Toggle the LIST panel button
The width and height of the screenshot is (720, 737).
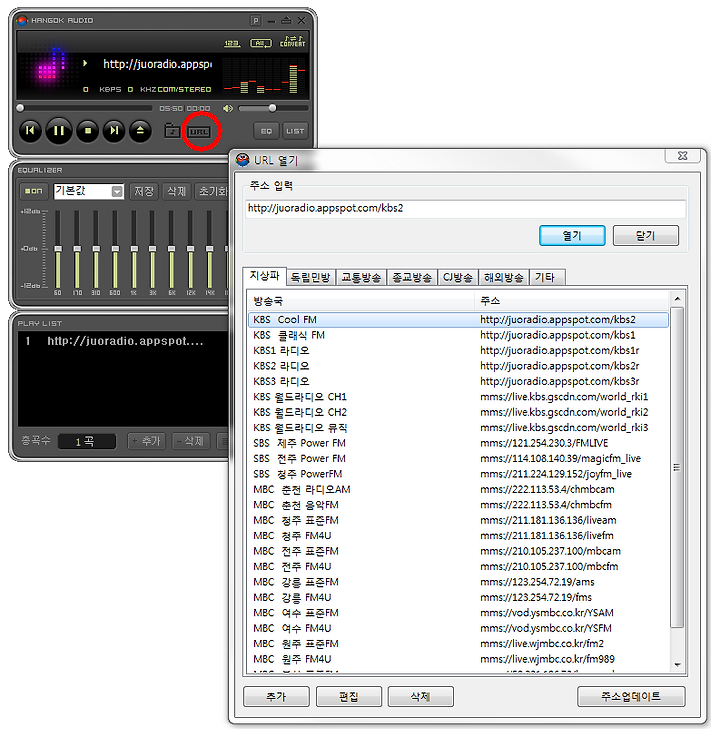click(x=295, y=131)
